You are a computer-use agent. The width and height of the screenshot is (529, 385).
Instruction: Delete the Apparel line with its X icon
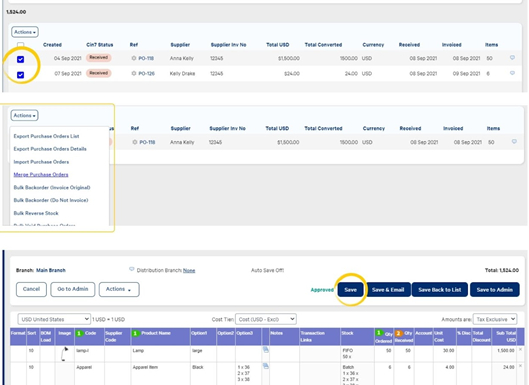(x=521, y=366)
